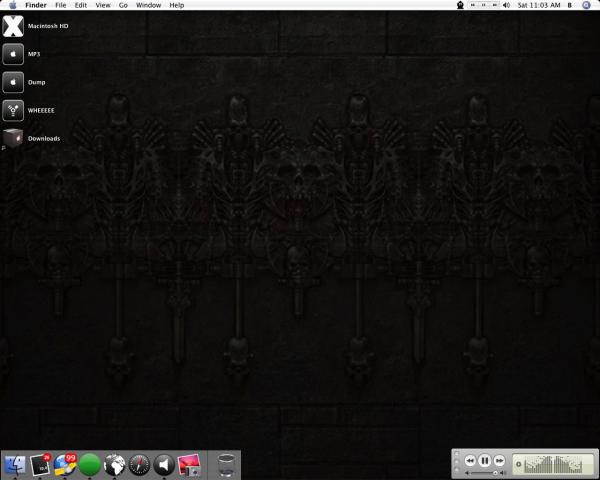600x480 pixels.
Task: Select the Dump volume icon
Action: point(13,82)
